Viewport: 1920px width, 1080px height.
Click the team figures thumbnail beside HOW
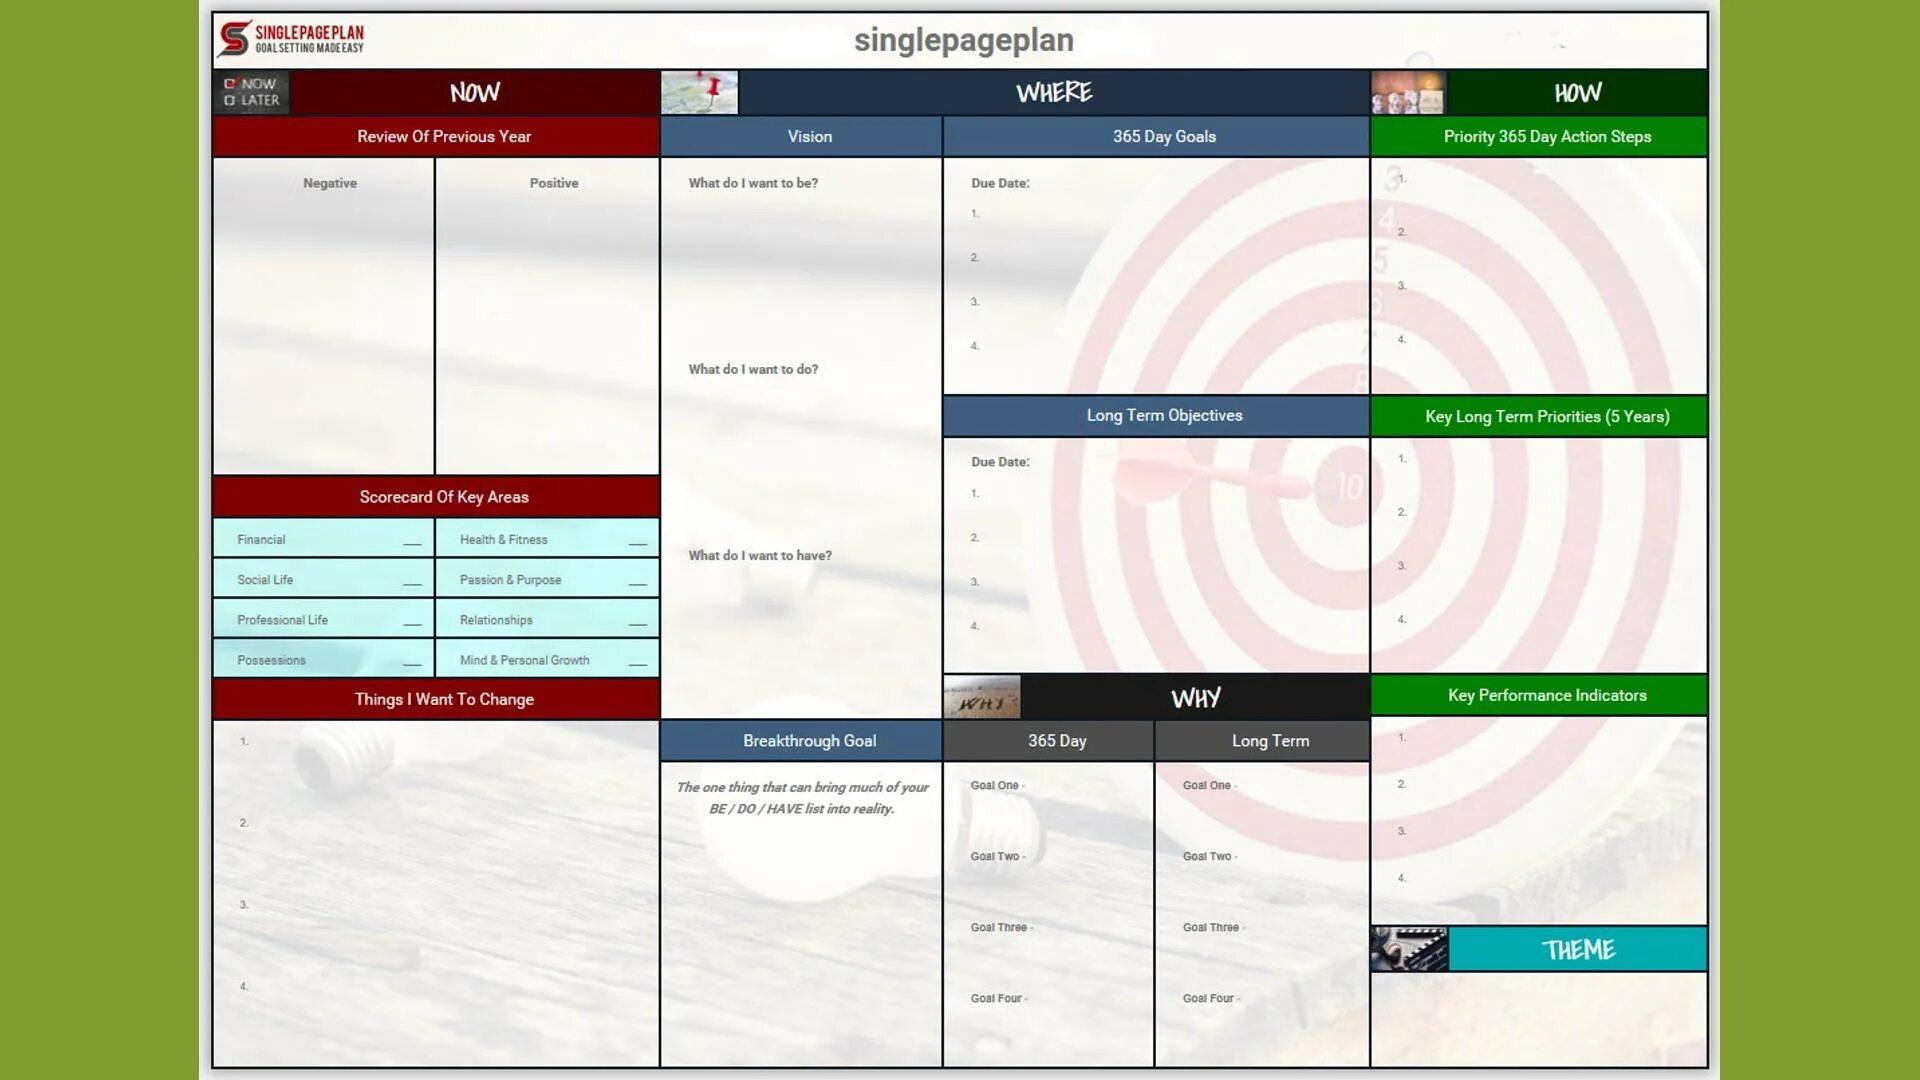tap(1408, 93)
